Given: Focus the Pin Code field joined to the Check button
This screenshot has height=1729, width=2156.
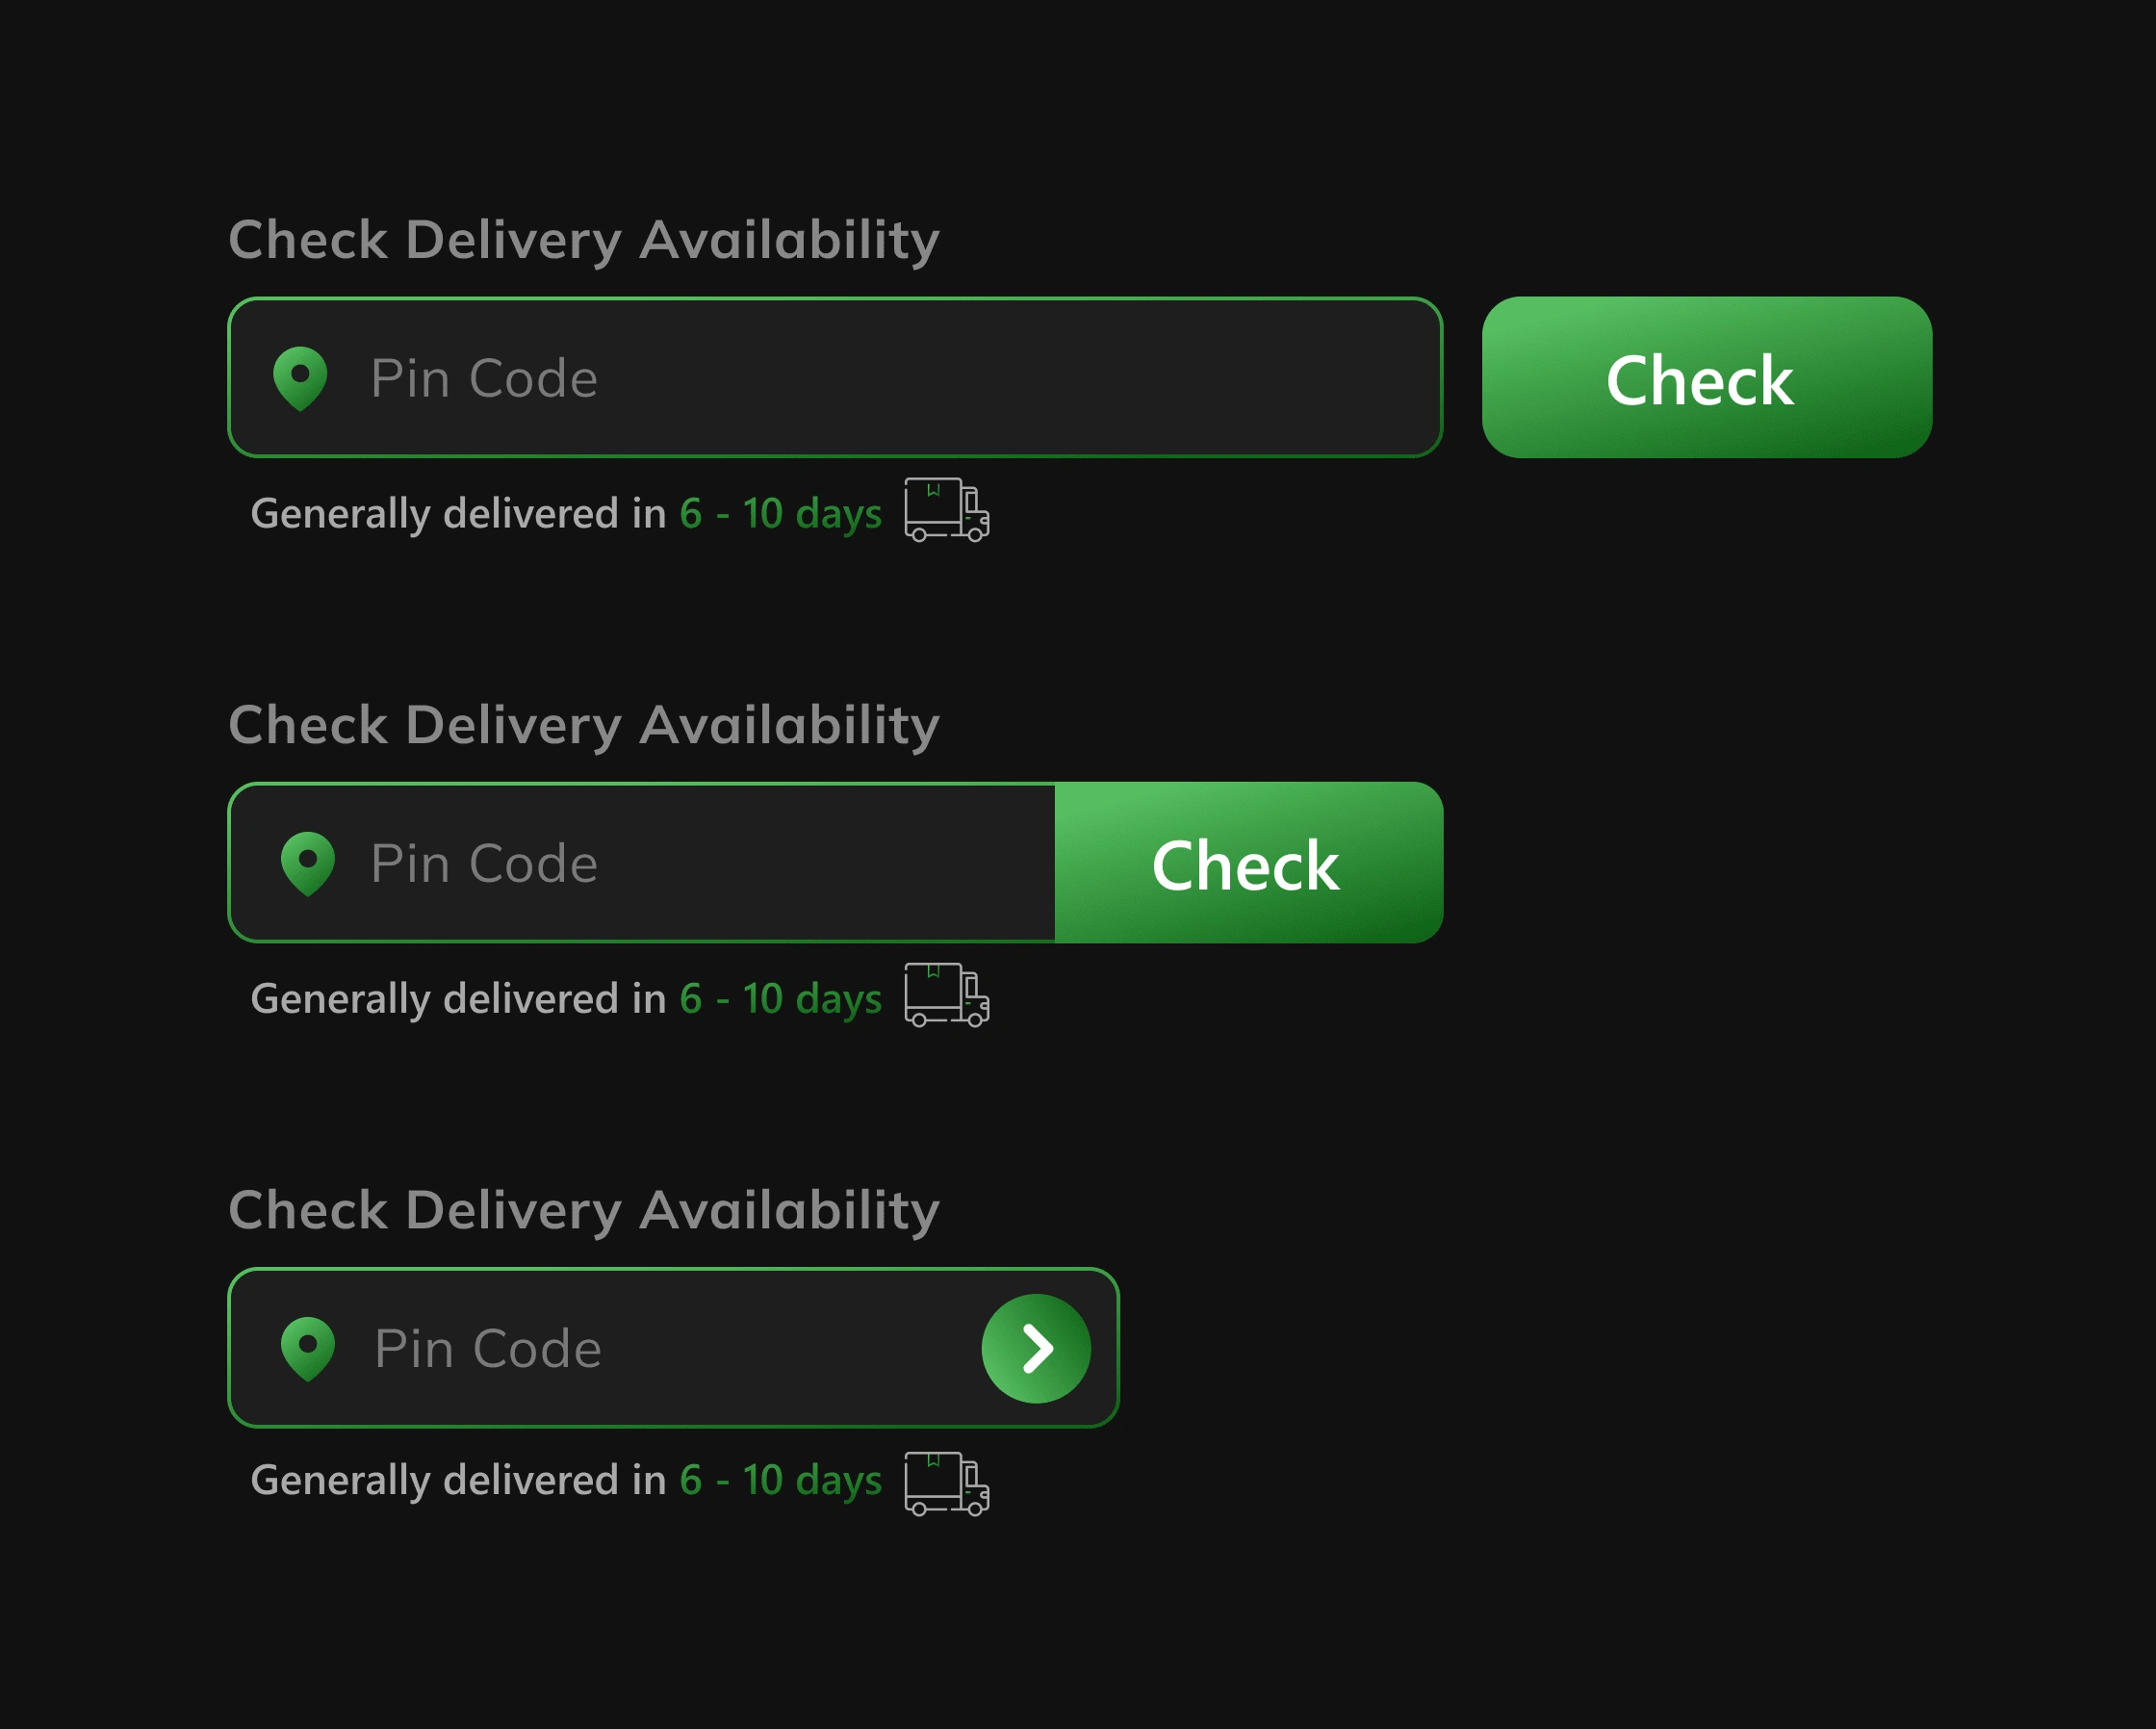Looking at the screenshot, I should (x=642, y=862).
